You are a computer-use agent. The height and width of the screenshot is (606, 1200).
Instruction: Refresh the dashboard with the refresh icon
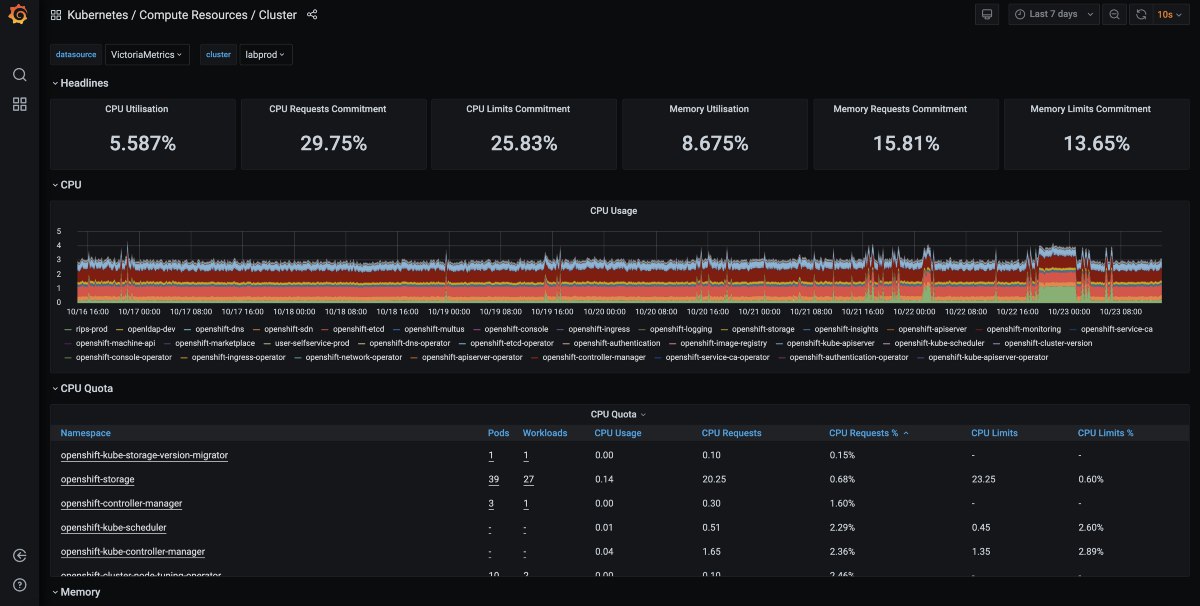click(x=1141, y=14)
